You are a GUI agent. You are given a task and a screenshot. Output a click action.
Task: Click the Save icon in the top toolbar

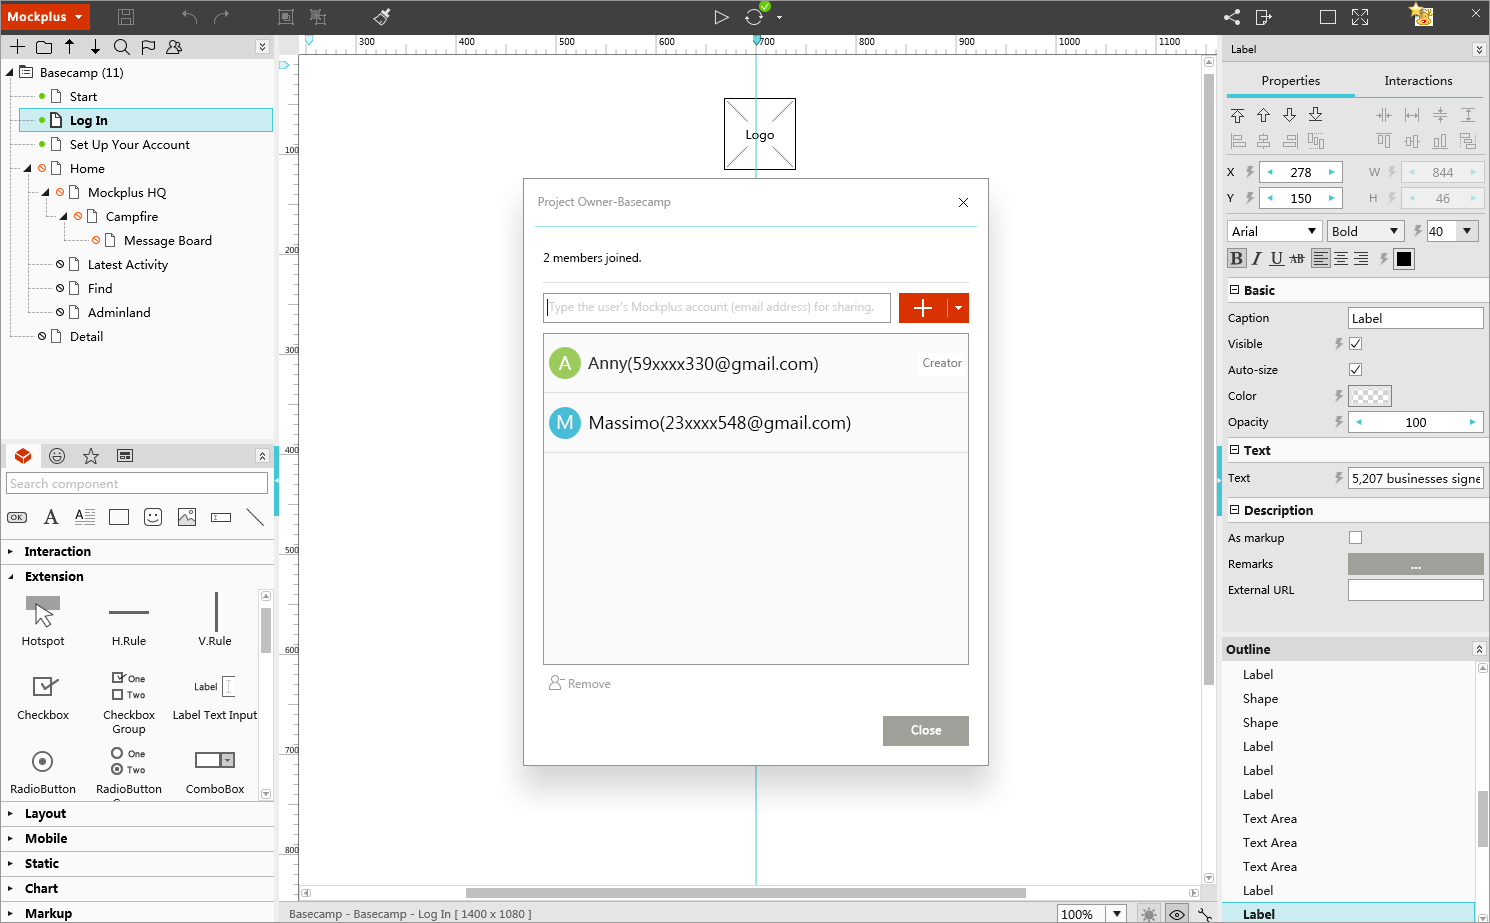tap(126, 17)
